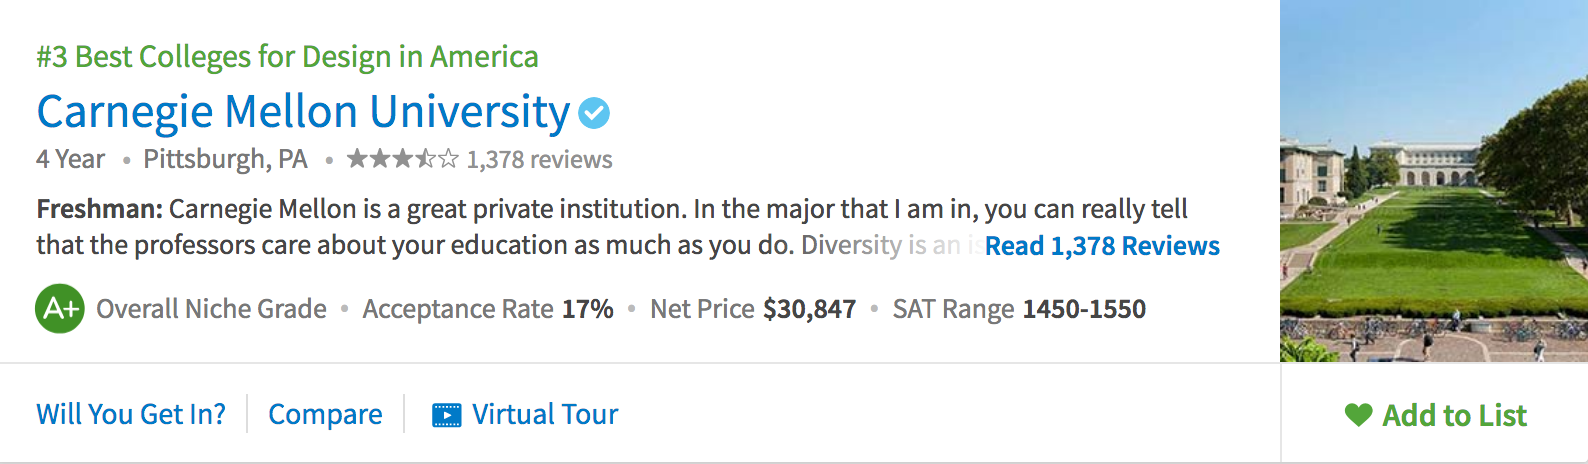Click the Add to List label
The height and width of the screenshot is (464, 1588).
tap(1454, 415)
